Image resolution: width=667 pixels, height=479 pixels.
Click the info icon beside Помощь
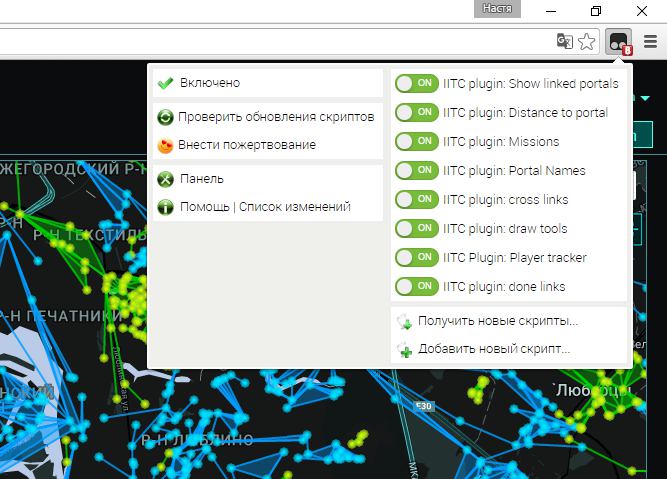[165, 207]
